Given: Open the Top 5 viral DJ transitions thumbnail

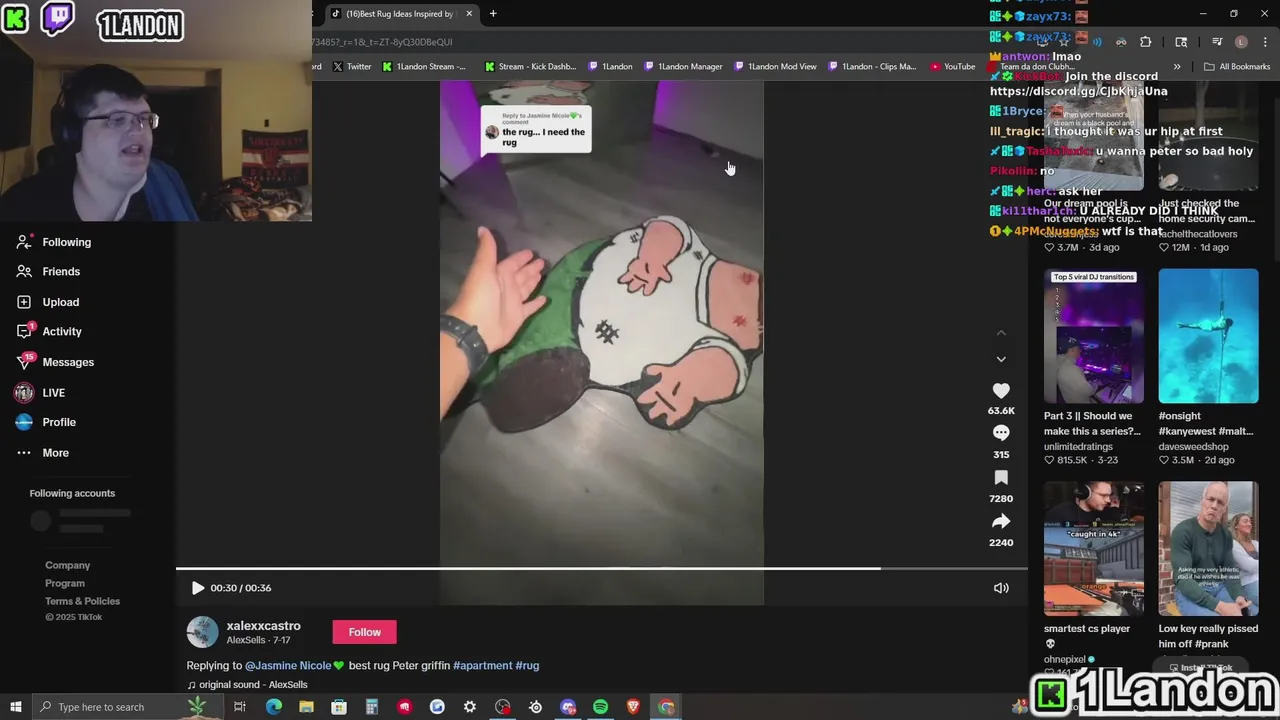Looking at the screenshot, I should pyautogui.click(x=1094, y=336).
